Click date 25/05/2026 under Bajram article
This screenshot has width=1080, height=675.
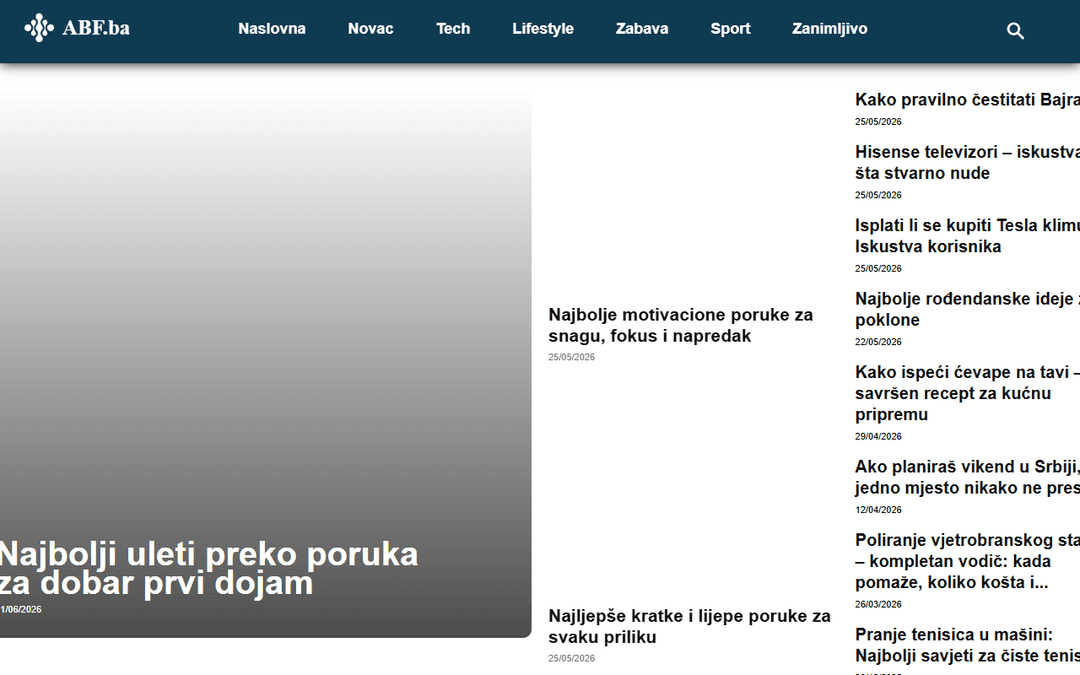tap(878, 121)
